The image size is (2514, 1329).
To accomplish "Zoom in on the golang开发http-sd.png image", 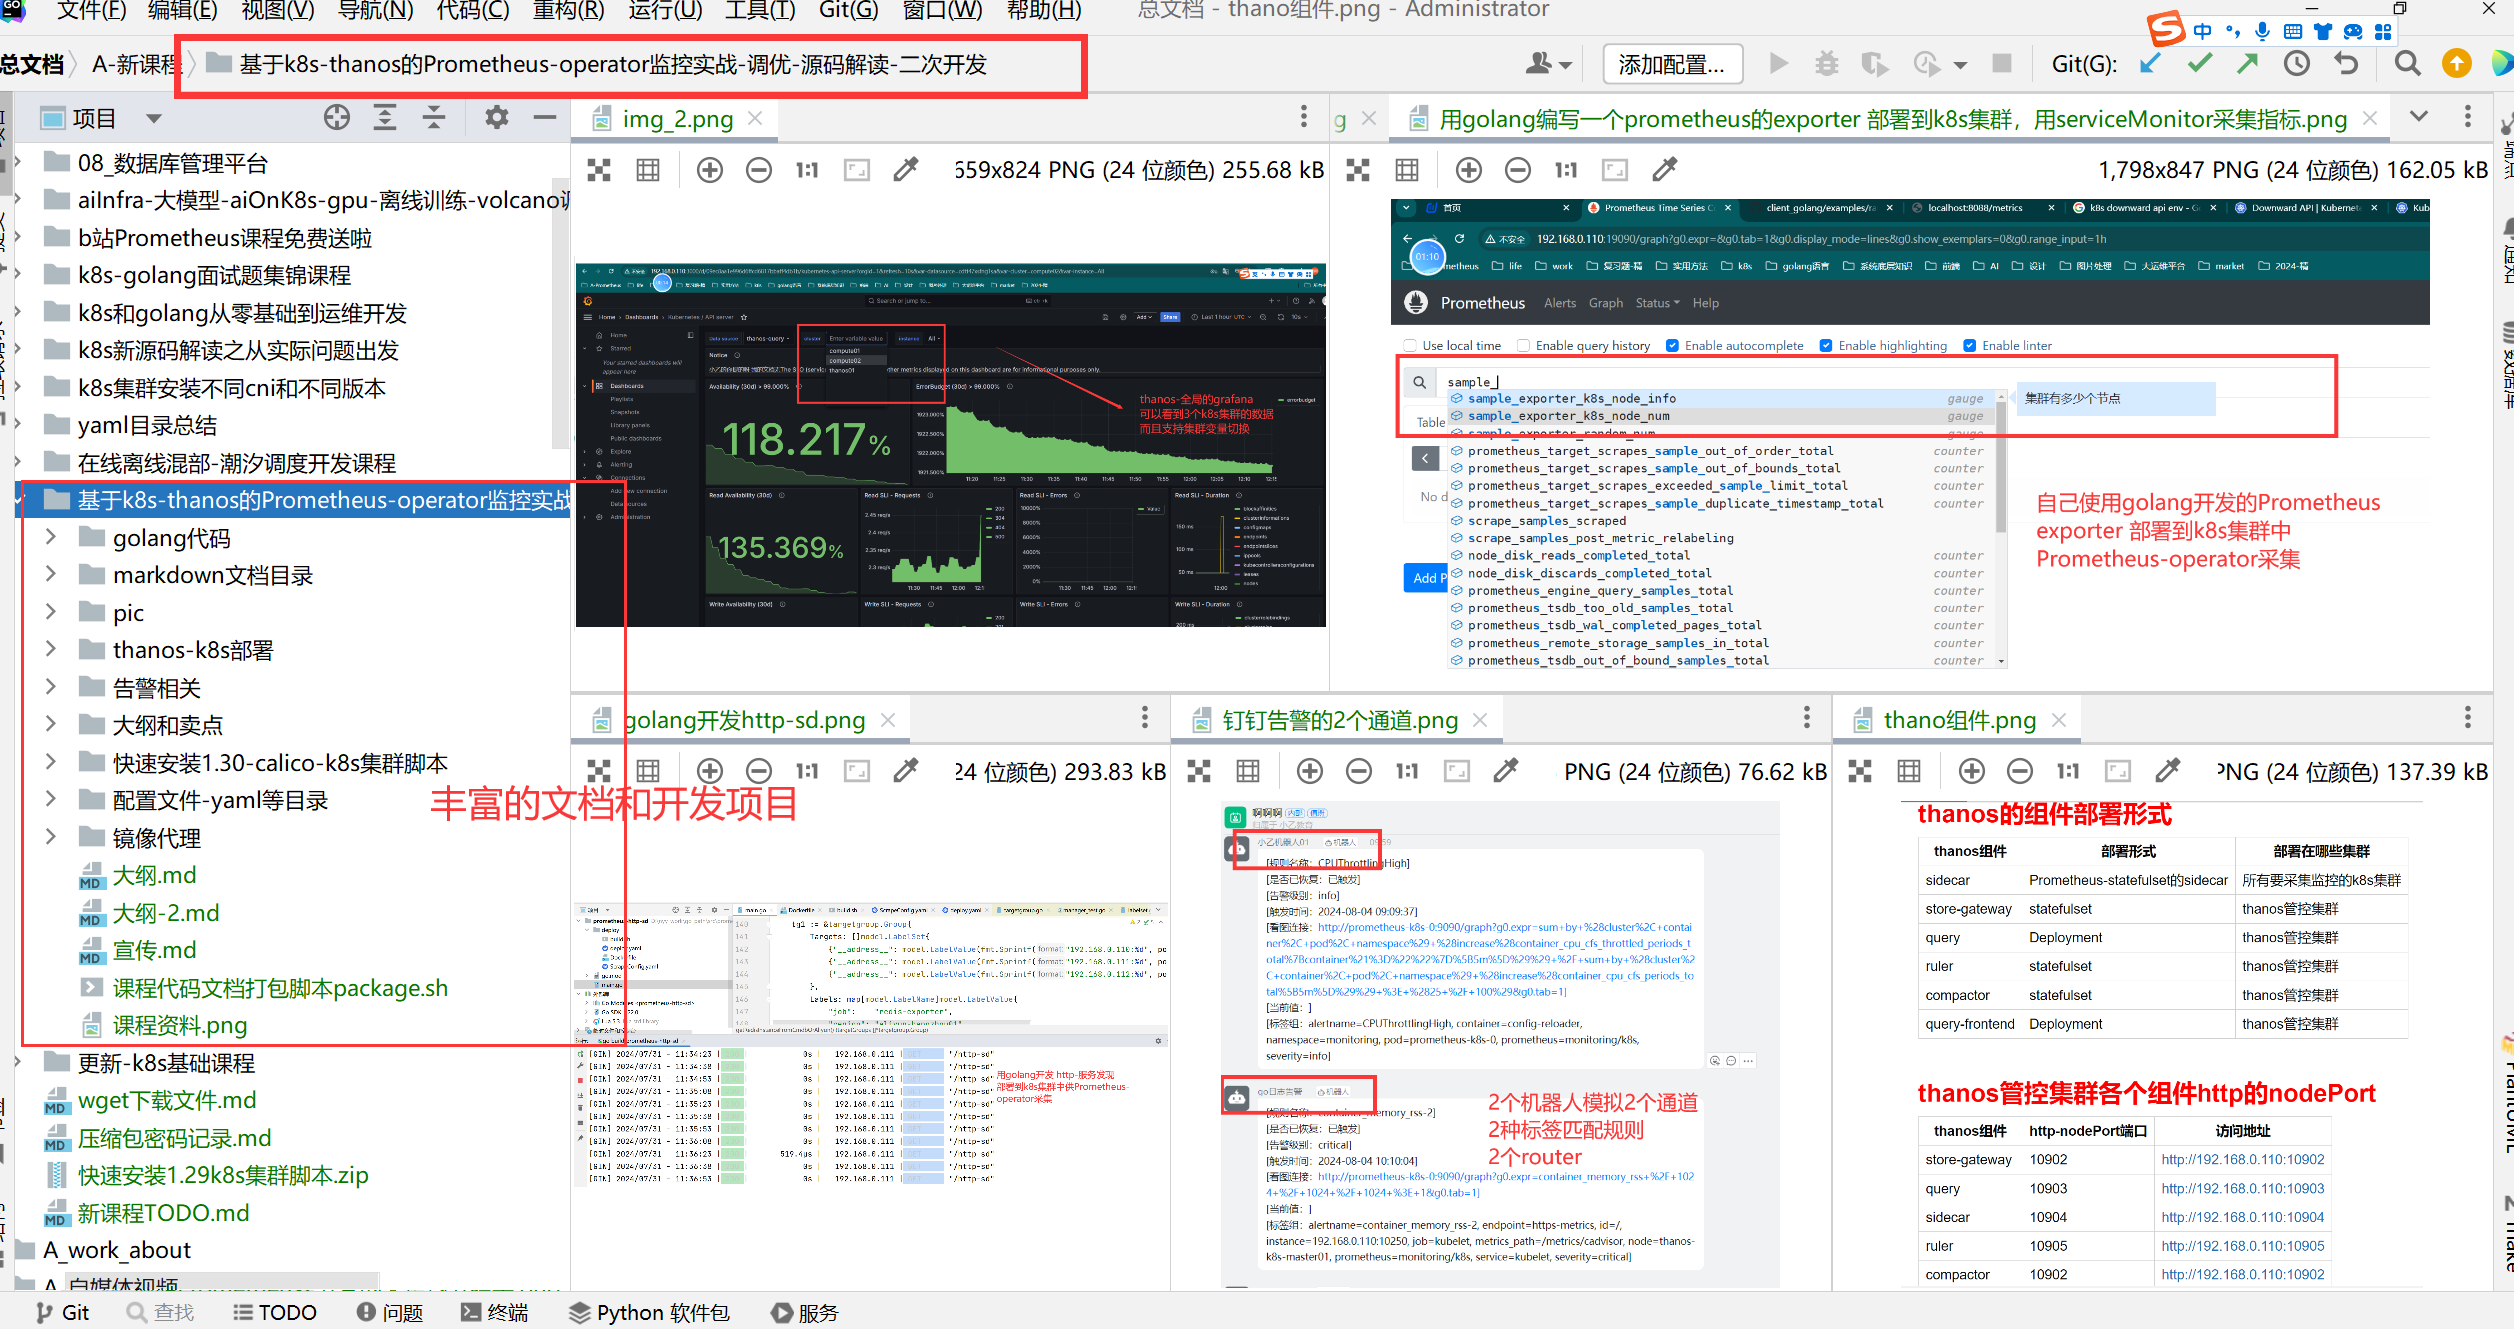I will (710, 771).
